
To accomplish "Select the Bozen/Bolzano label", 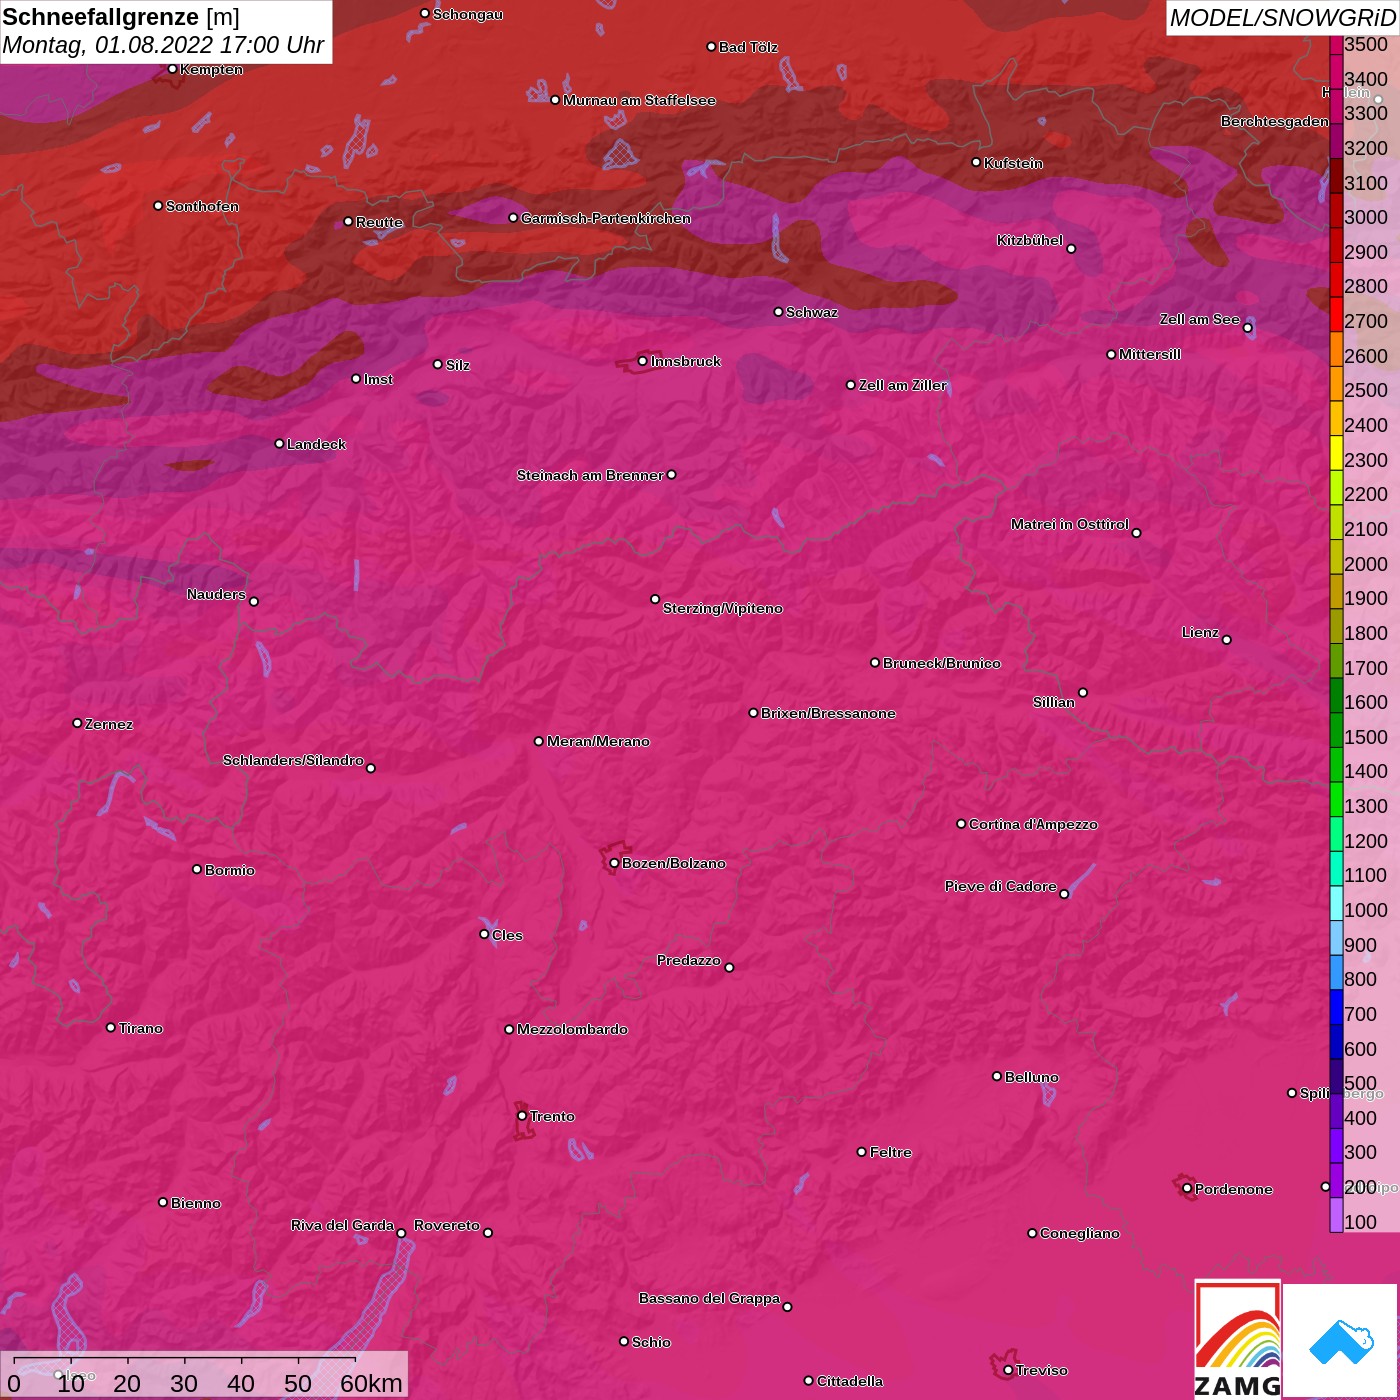I will tap(674, 863).
